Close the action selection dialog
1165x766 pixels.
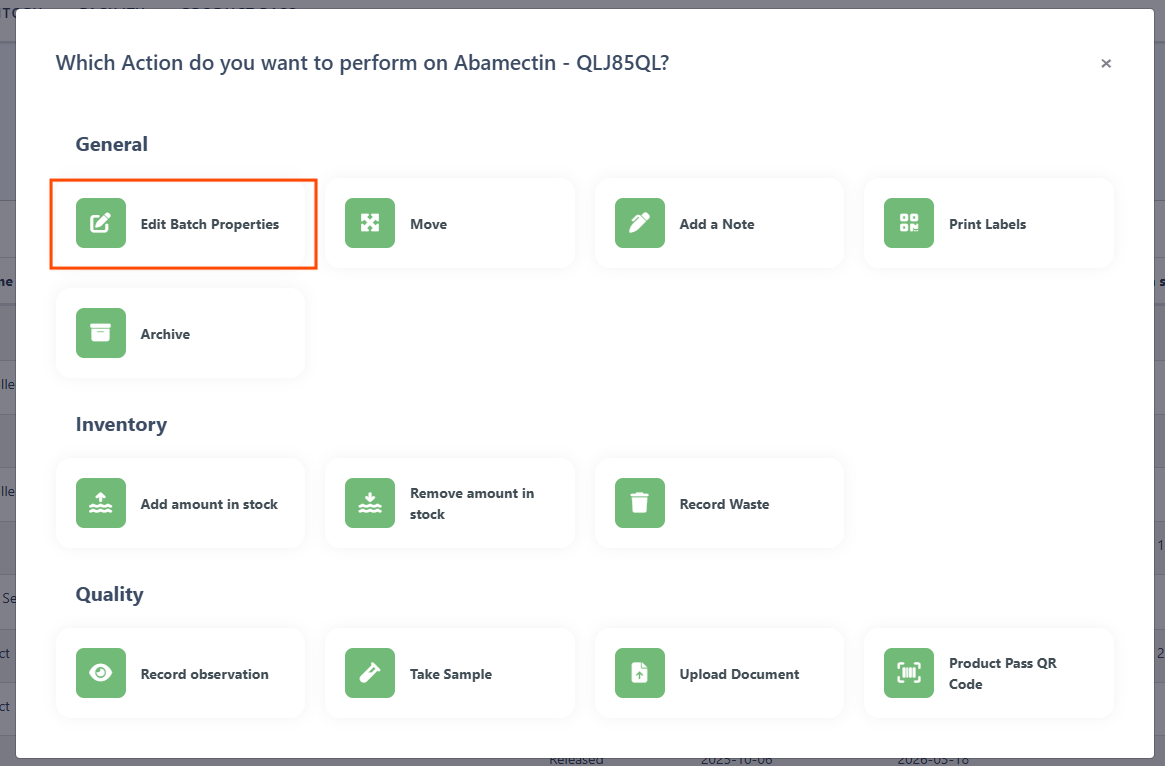pyautogui.click(x=1106, y=63)
